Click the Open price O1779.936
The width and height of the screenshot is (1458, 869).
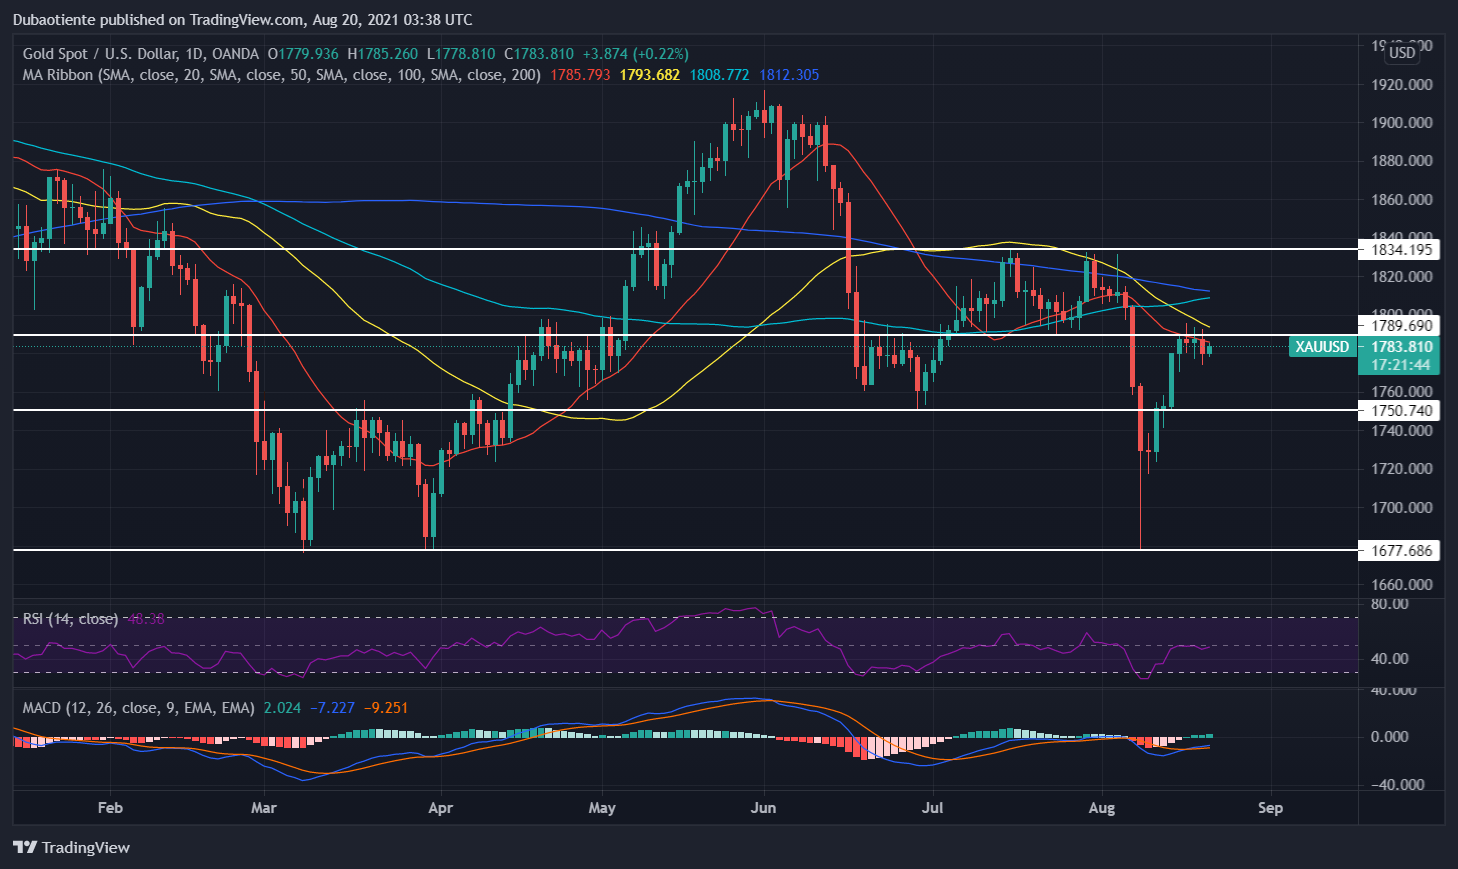click(303, 54)
